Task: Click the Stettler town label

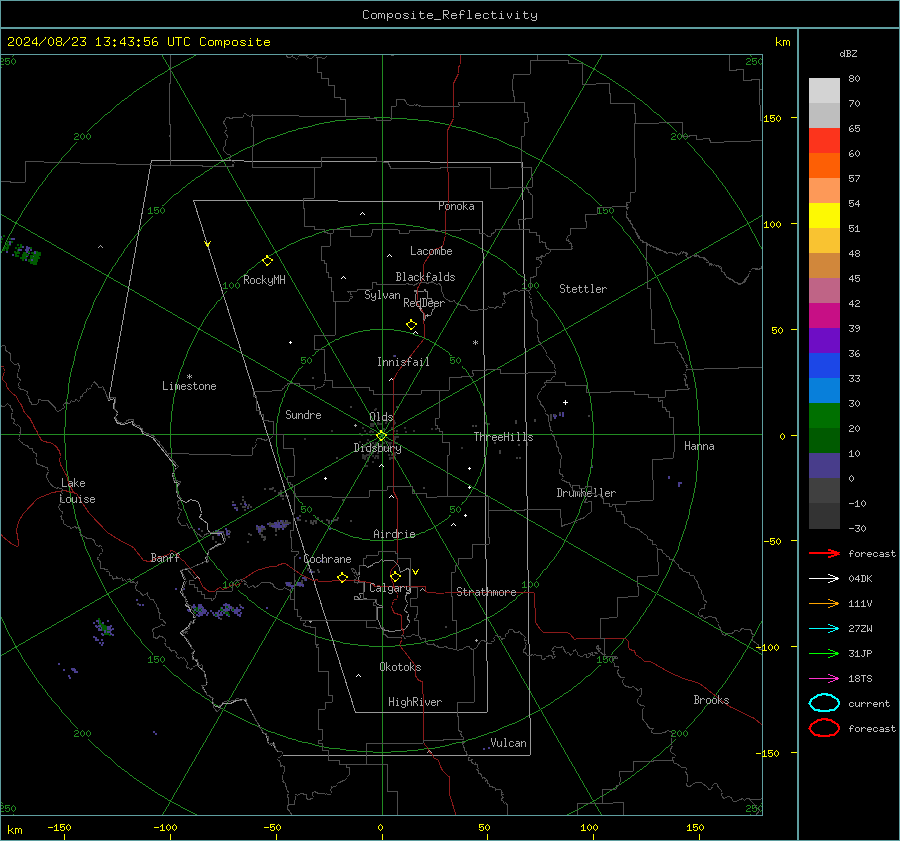Action: (583, 289)
